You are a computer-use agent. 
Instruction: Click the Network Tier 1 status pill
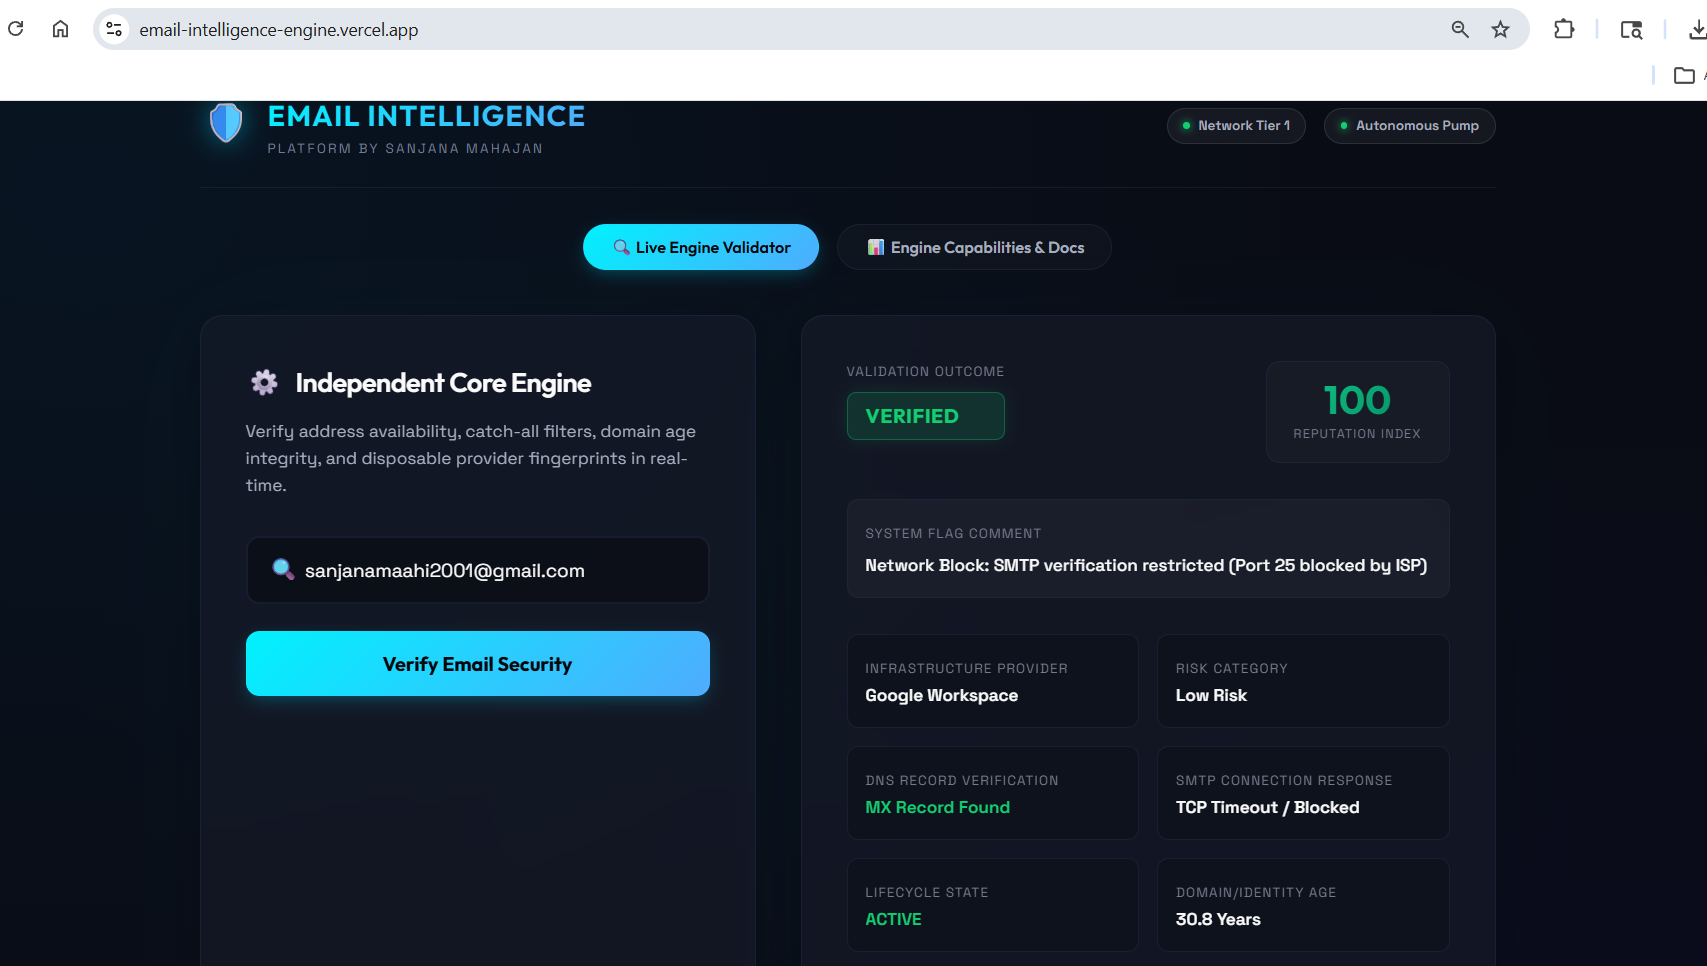tap(1236, 126)
